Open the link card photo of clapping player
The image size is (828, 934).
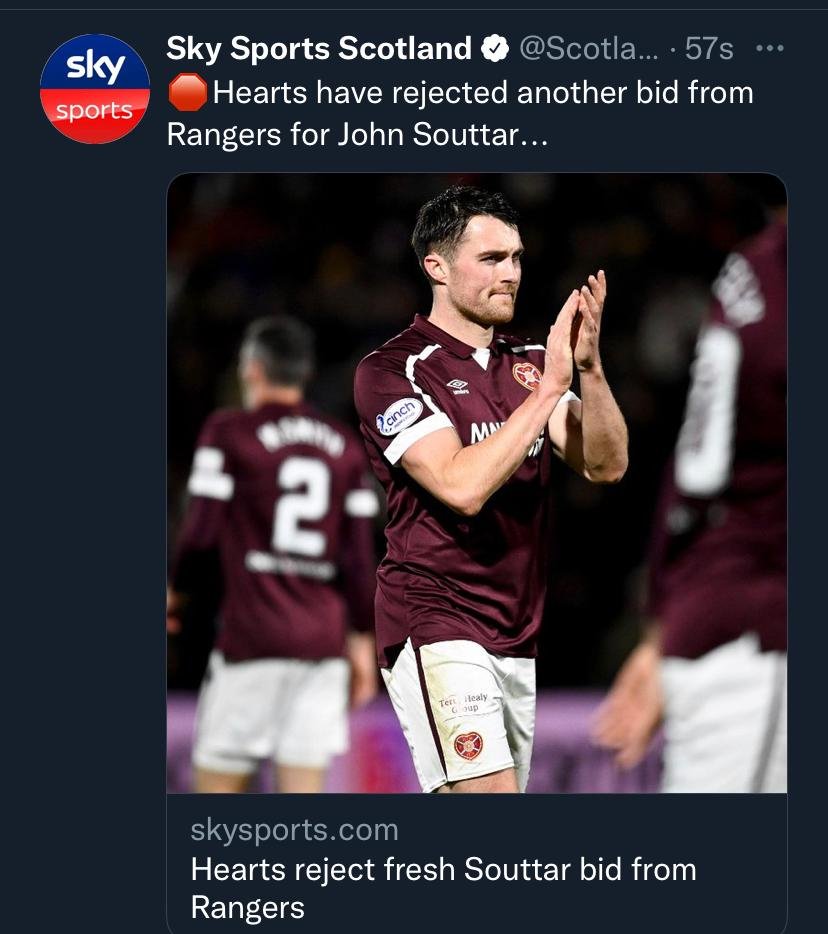(477, 483)
